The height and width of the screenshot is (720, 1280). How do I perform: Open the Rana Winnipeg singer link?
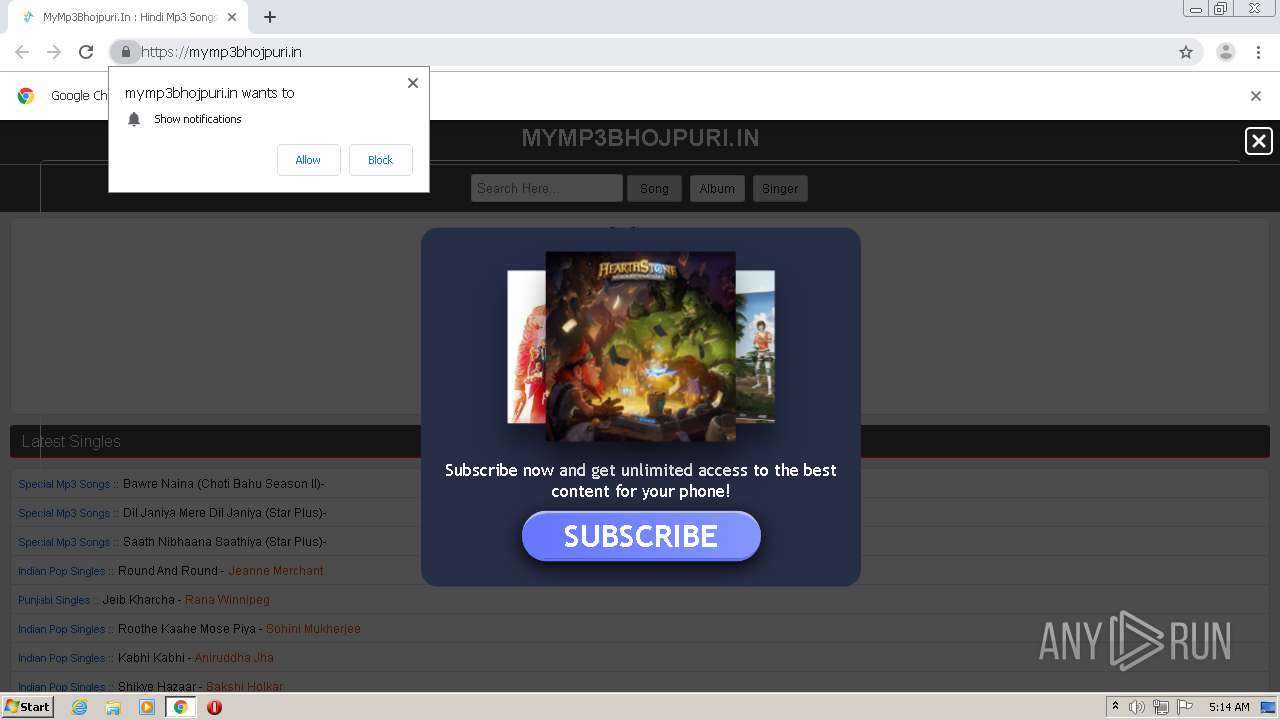(227, 600)
